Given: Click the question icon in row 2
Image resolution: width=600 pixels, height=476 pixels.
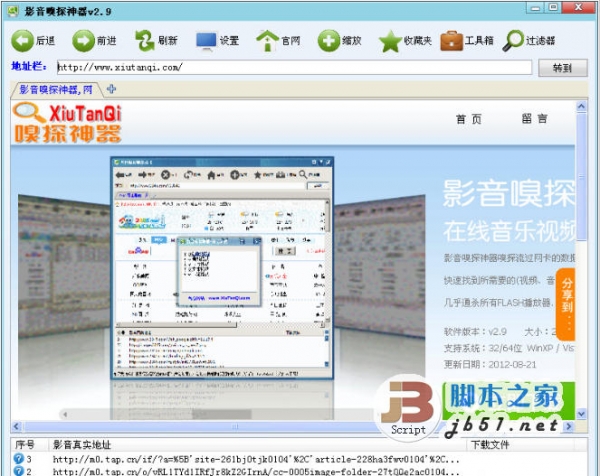Looking at the screenshot, I should tap(18, 471).
